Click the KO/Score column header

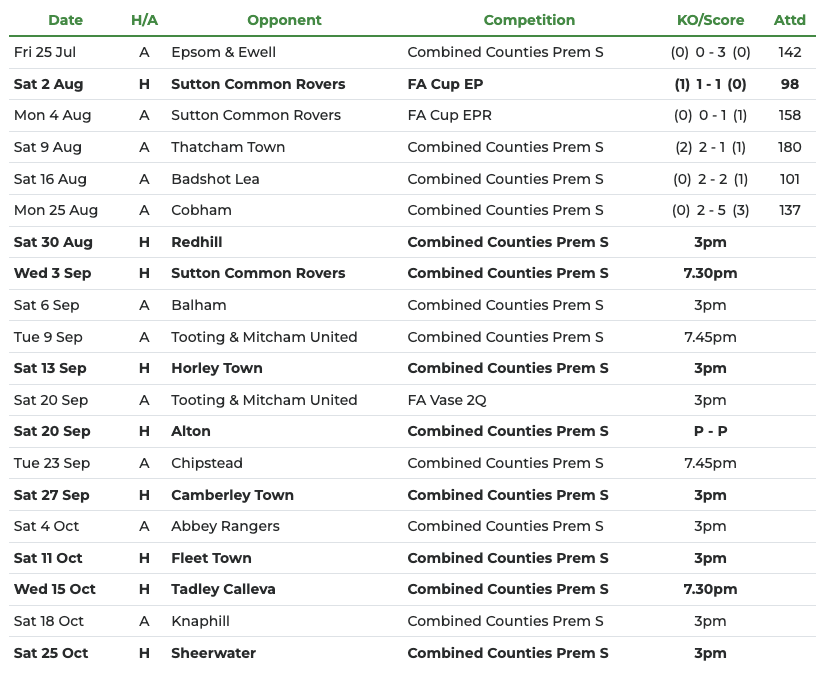710,20
